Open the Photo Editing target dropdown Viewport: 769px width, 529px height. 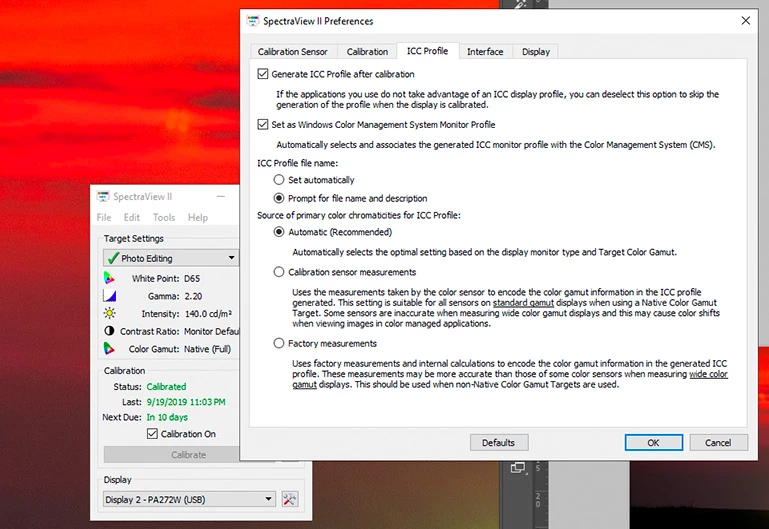(x=171, y=258)
